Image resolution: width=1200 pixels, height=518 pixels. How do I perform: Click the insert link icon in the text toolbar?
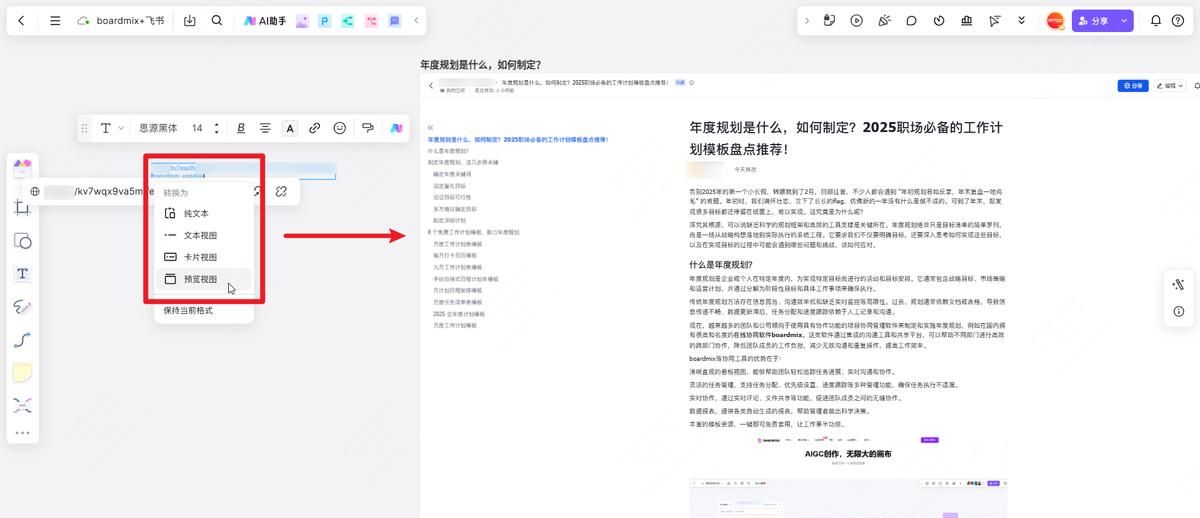315,128
